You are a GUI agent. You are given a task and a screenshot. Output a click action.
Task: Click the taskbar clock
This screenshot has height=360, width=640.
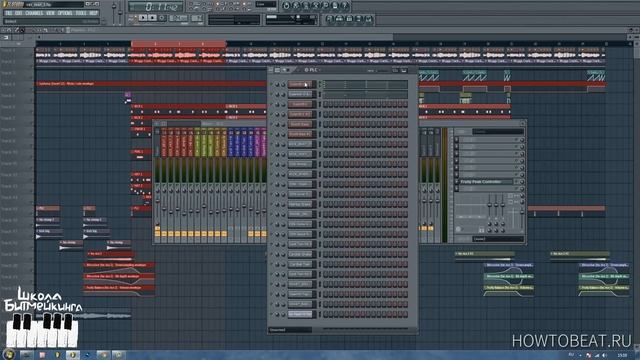[622, 356]
